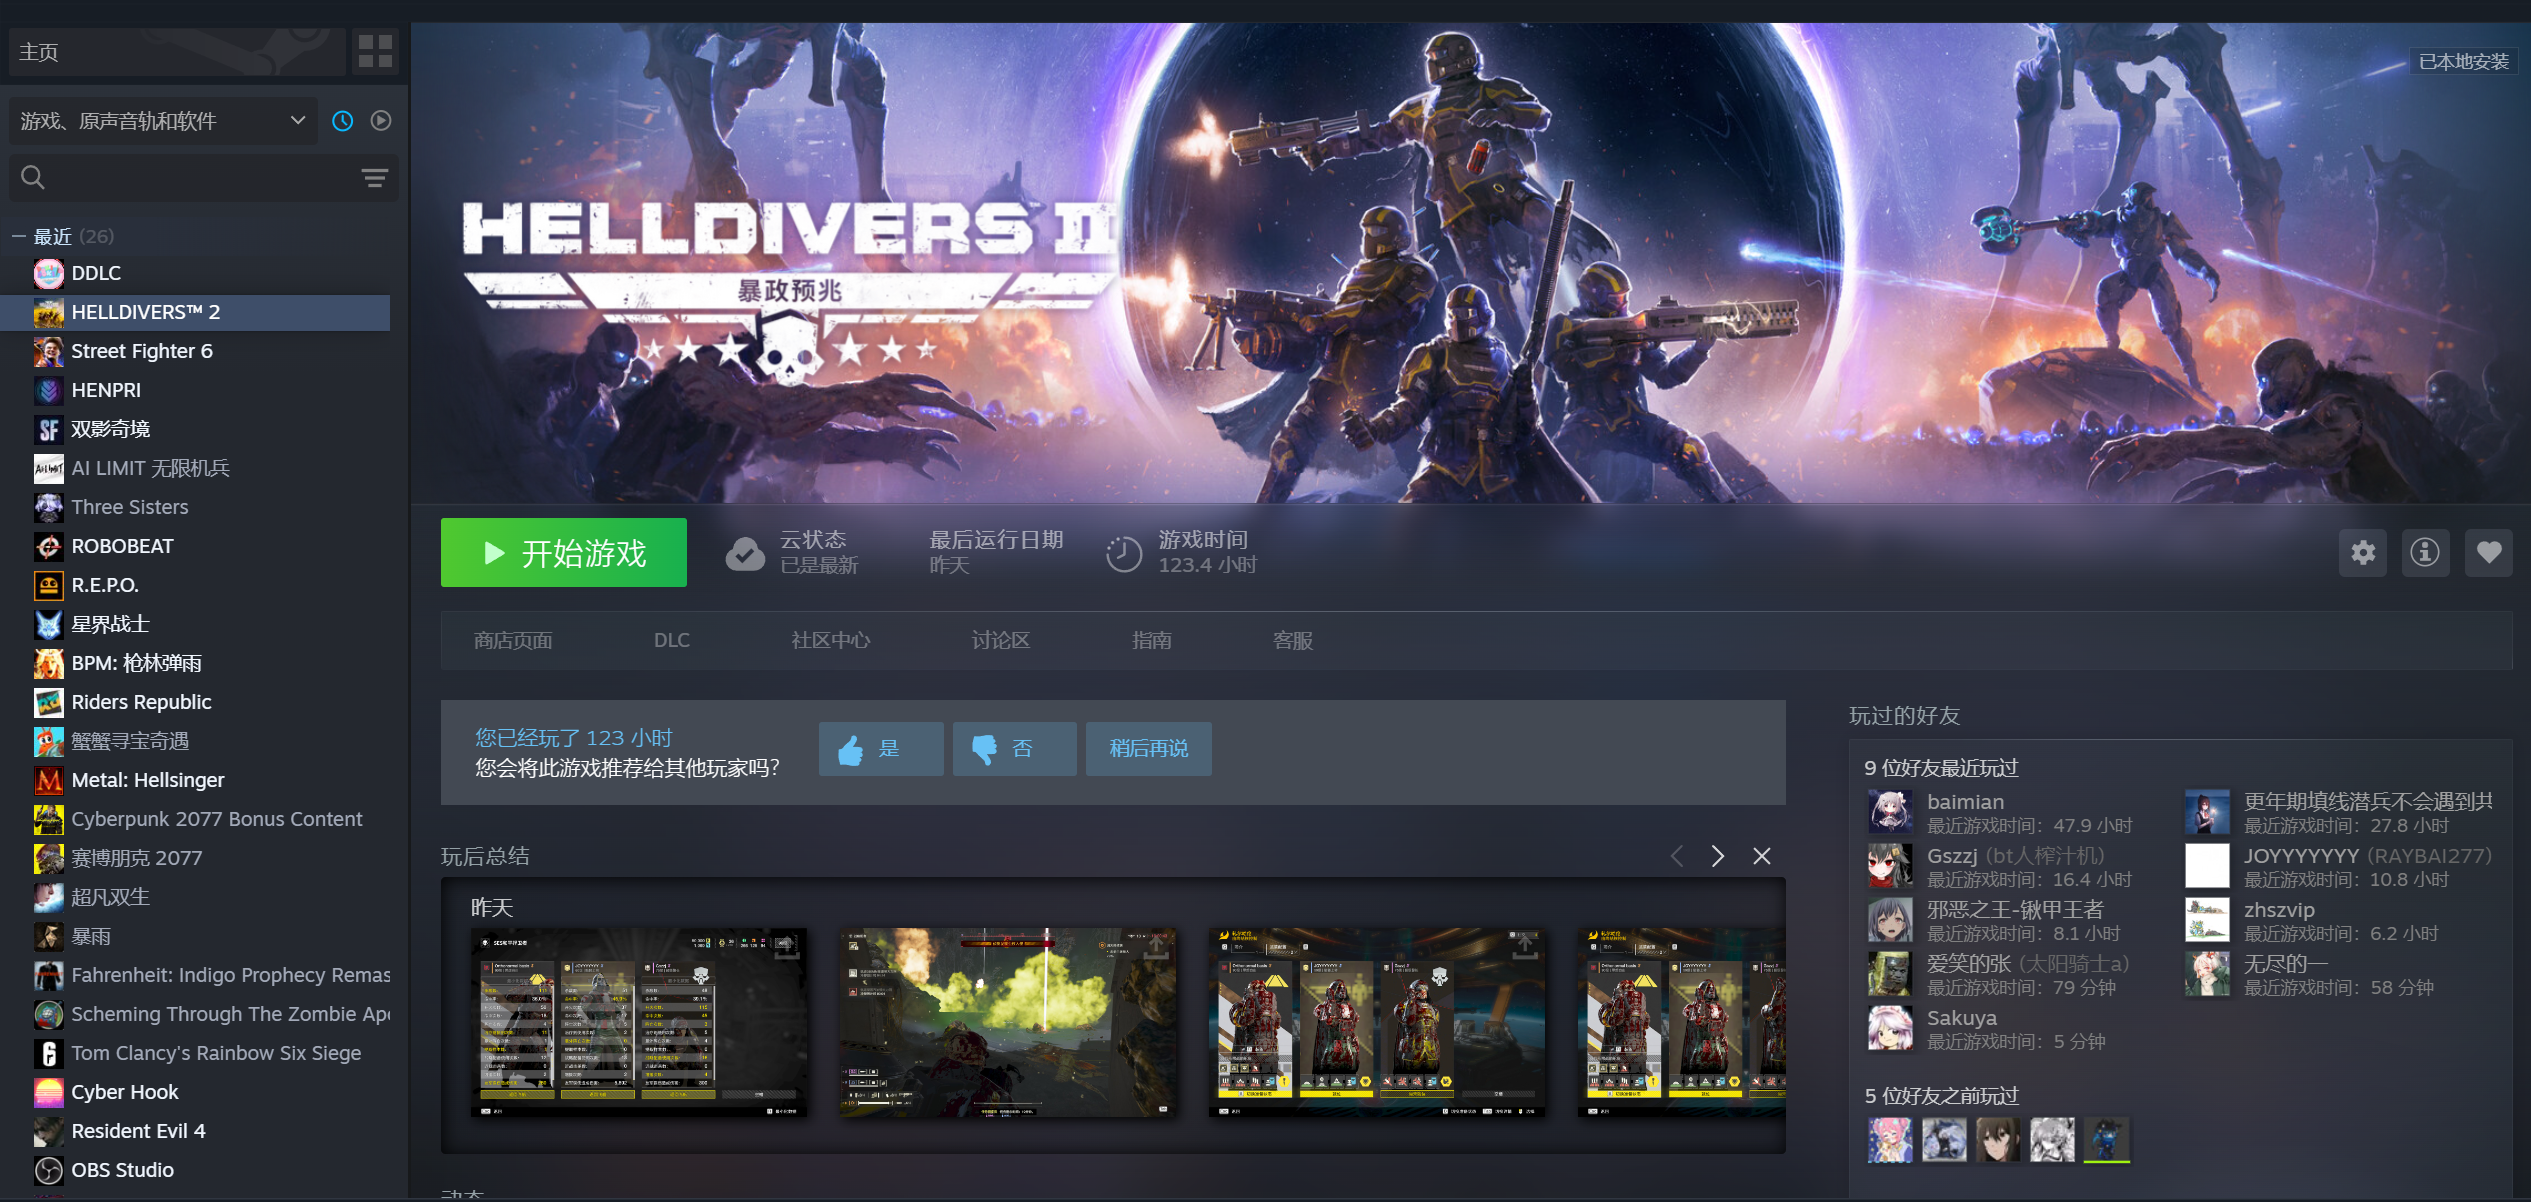Select Metal: Hellsinger in library
This screenshot has width=2531, height=1202.
[x=196, y=780]
